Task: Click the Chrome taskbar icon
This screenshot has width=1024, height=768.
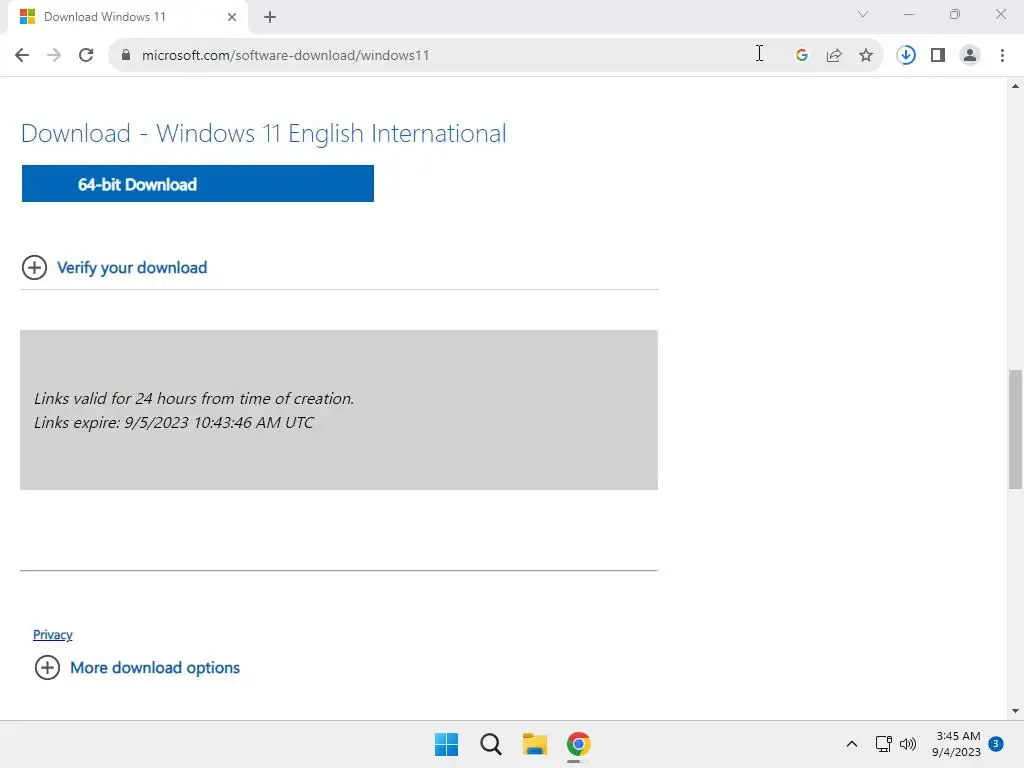Action: point(578,744)
